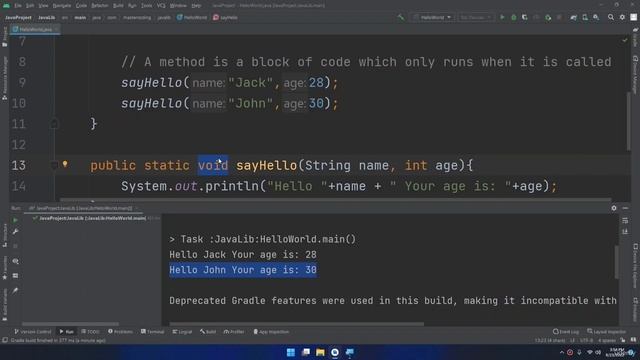Open the Event Log button

566,332
